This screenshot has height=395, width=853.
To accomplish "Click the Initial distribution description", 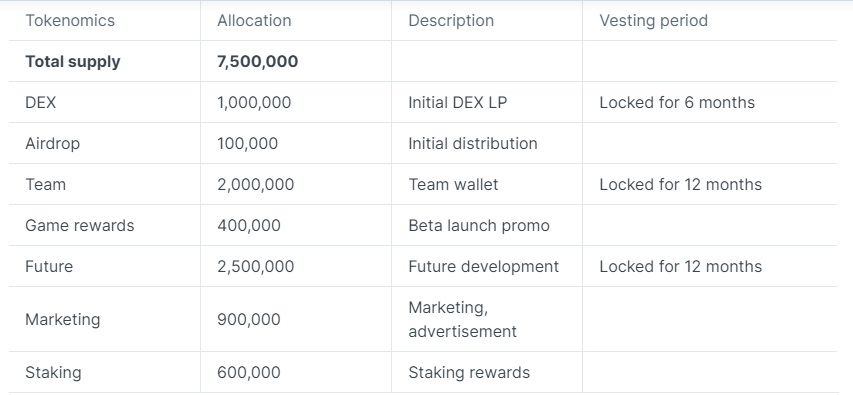I will pyautogui.click(x=473, y=144).
